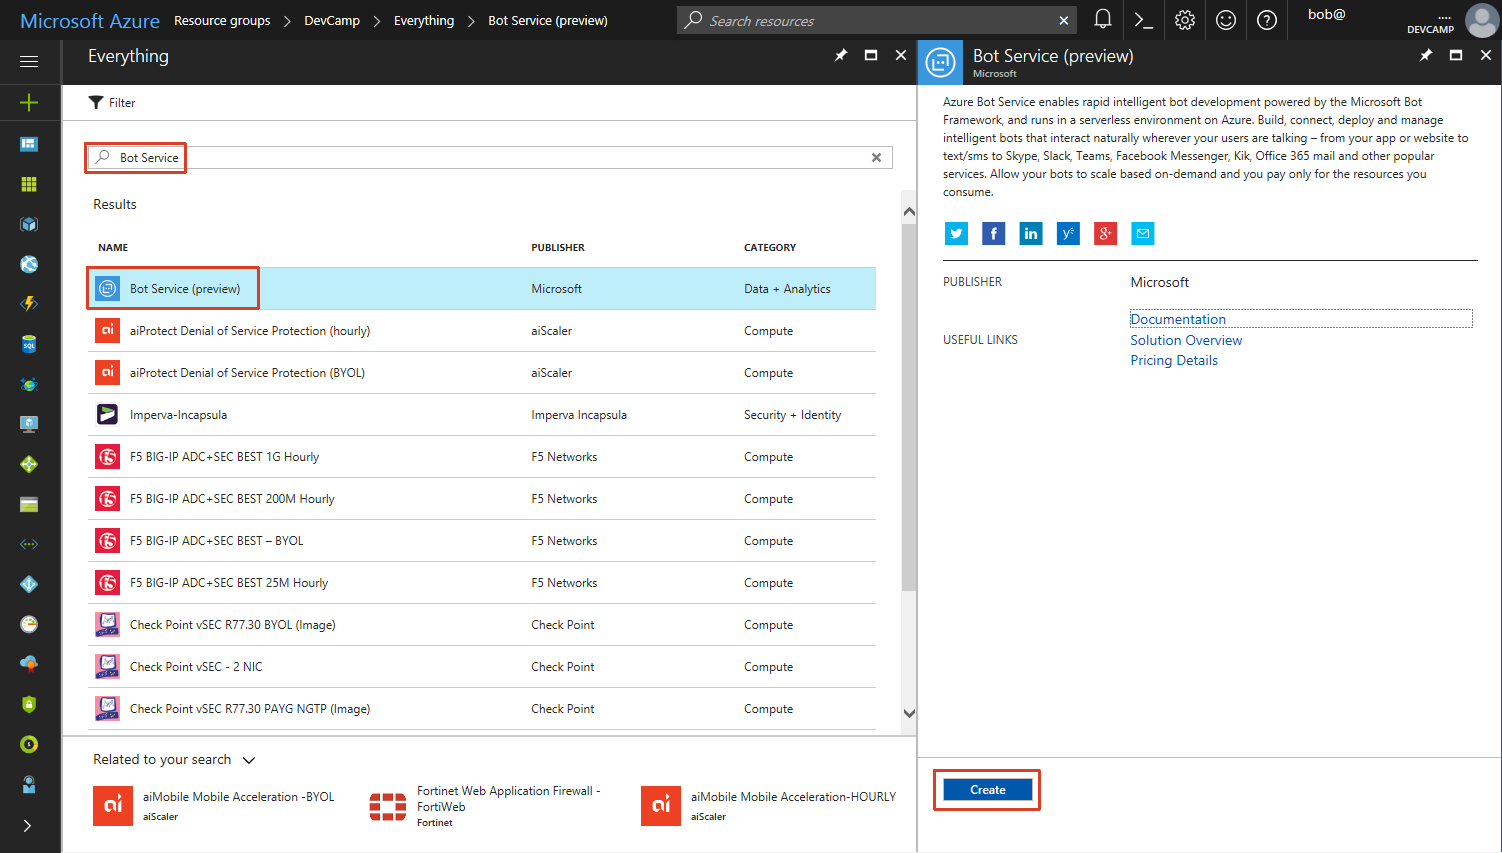This screenshot has height=853, width=1502.
Task: Share Bot Service on Twitter
Action: click(957, 233)
